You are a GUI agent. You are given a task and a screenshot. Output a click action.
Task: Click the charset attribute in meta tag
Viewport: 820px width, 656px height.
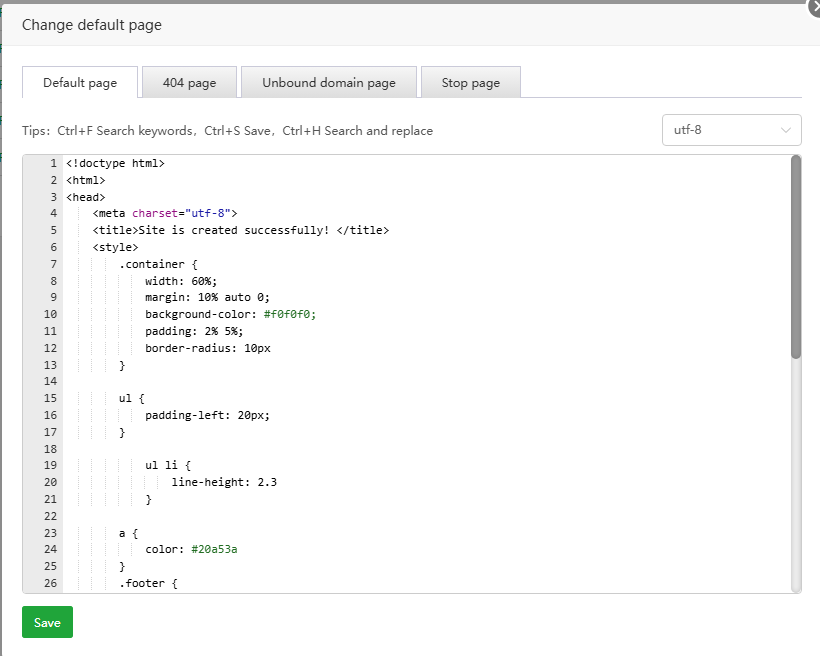(x=156, y=213)
